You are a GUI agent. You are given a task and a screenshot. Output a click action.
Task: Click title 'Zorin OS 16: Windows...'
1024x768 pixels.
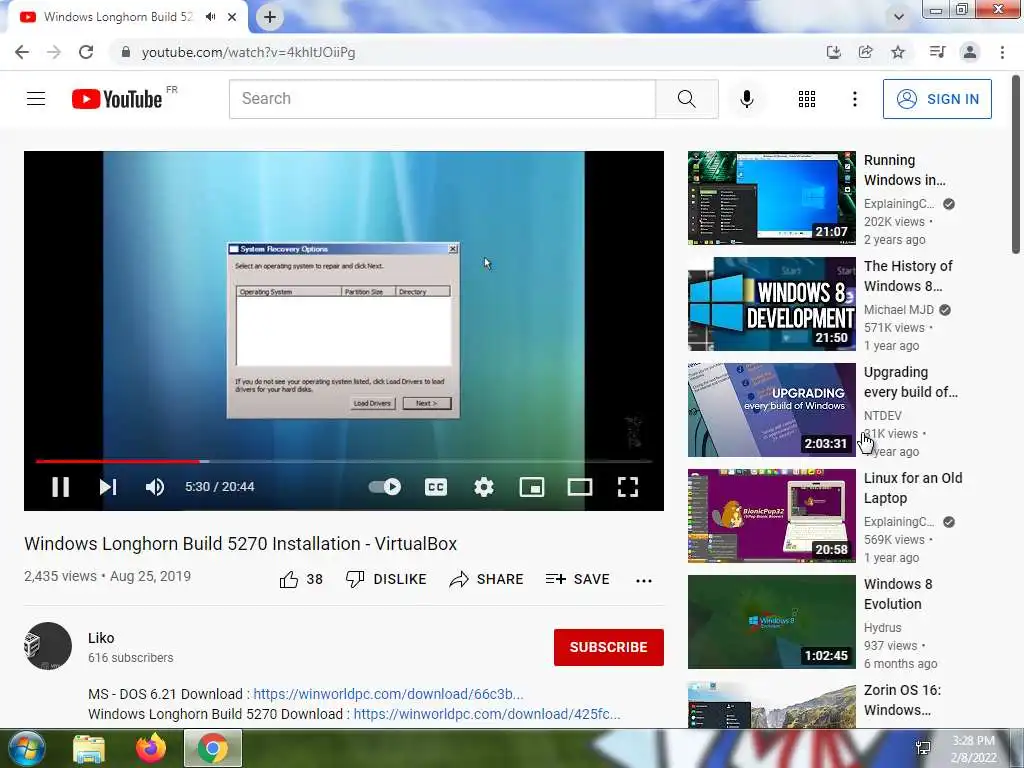(902, 700)
